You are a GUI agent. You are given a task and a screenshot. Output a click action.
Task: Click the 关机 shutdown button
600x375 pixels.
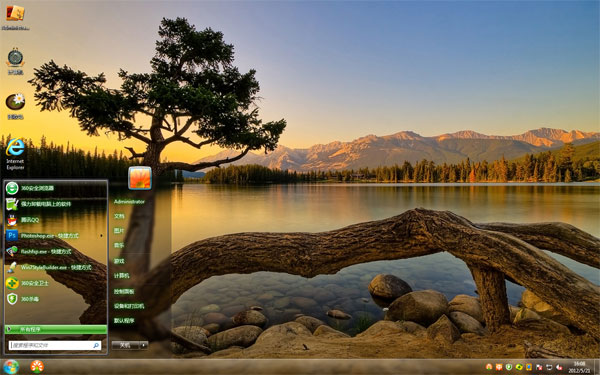point(126,345)
